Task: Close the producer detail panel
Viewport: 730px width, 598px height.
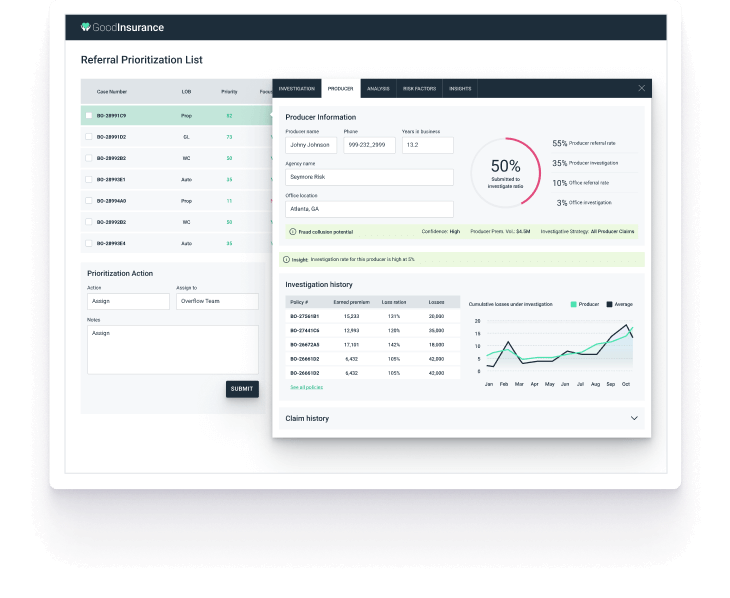Action: (642, 88)
